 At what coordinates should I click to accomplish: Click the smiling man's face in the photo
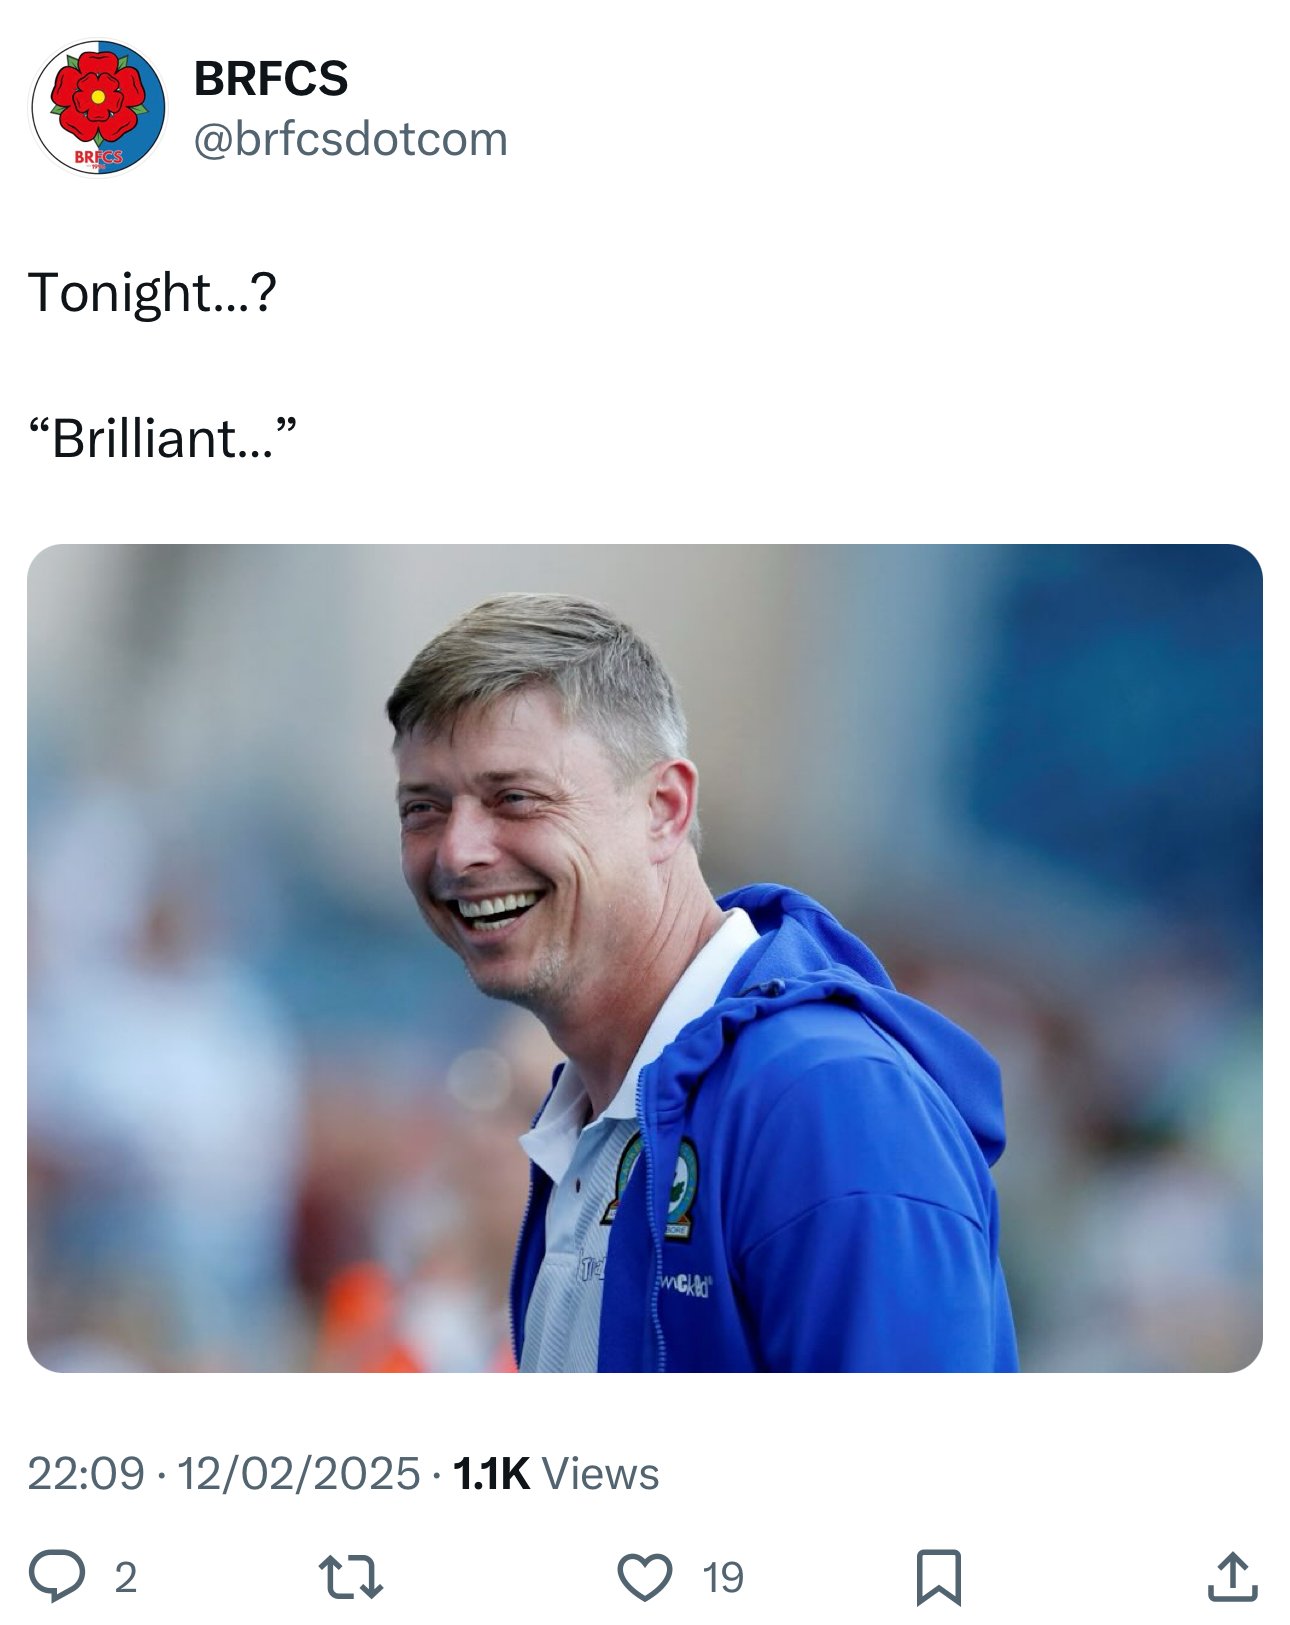click(500, 840)
